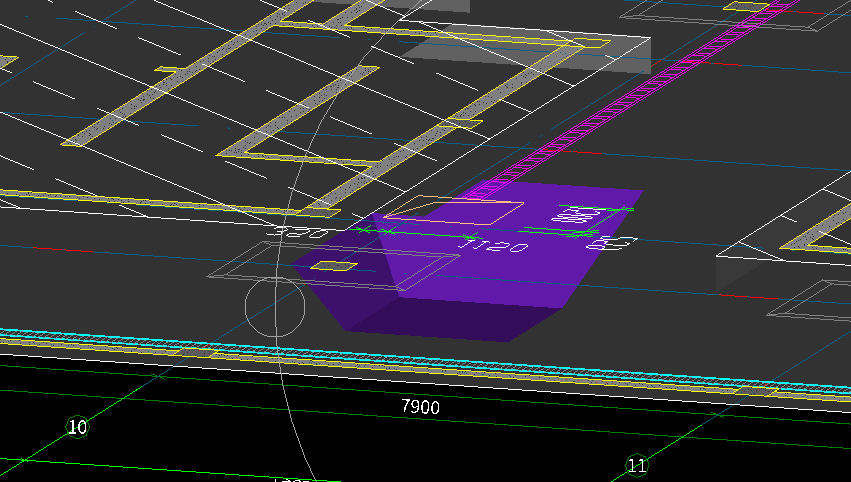Click the 1120 dimension text
Image resolution: width=851 pixels, height=482 pixels.
coord(493,245)
